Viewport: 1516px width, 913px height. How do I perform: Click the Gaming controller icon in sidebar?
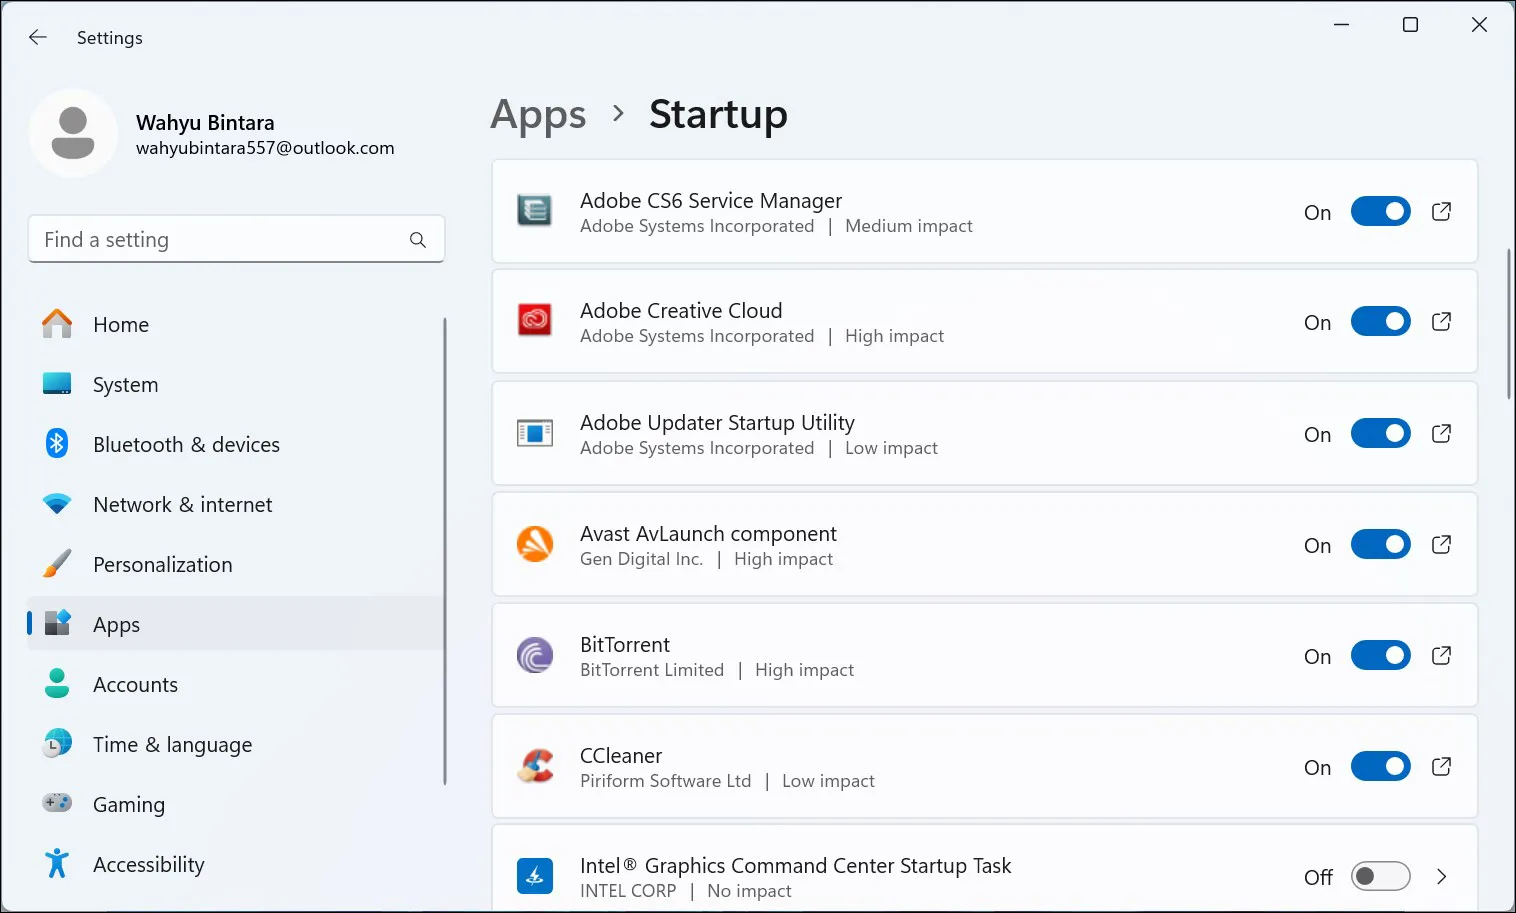(57, 803)
